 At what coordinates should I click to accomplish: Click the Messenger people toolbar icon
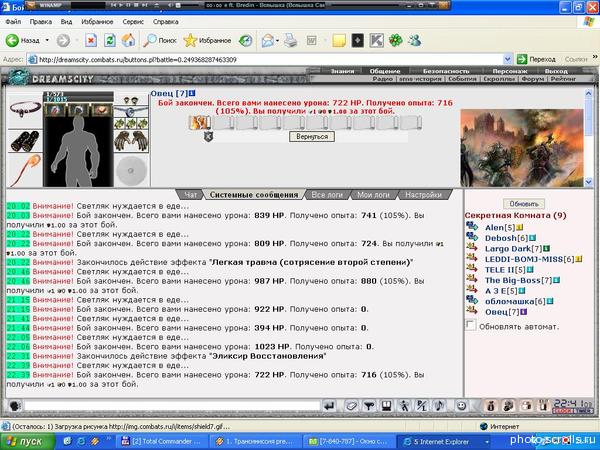pyautogui.click(x=414, y=40)
